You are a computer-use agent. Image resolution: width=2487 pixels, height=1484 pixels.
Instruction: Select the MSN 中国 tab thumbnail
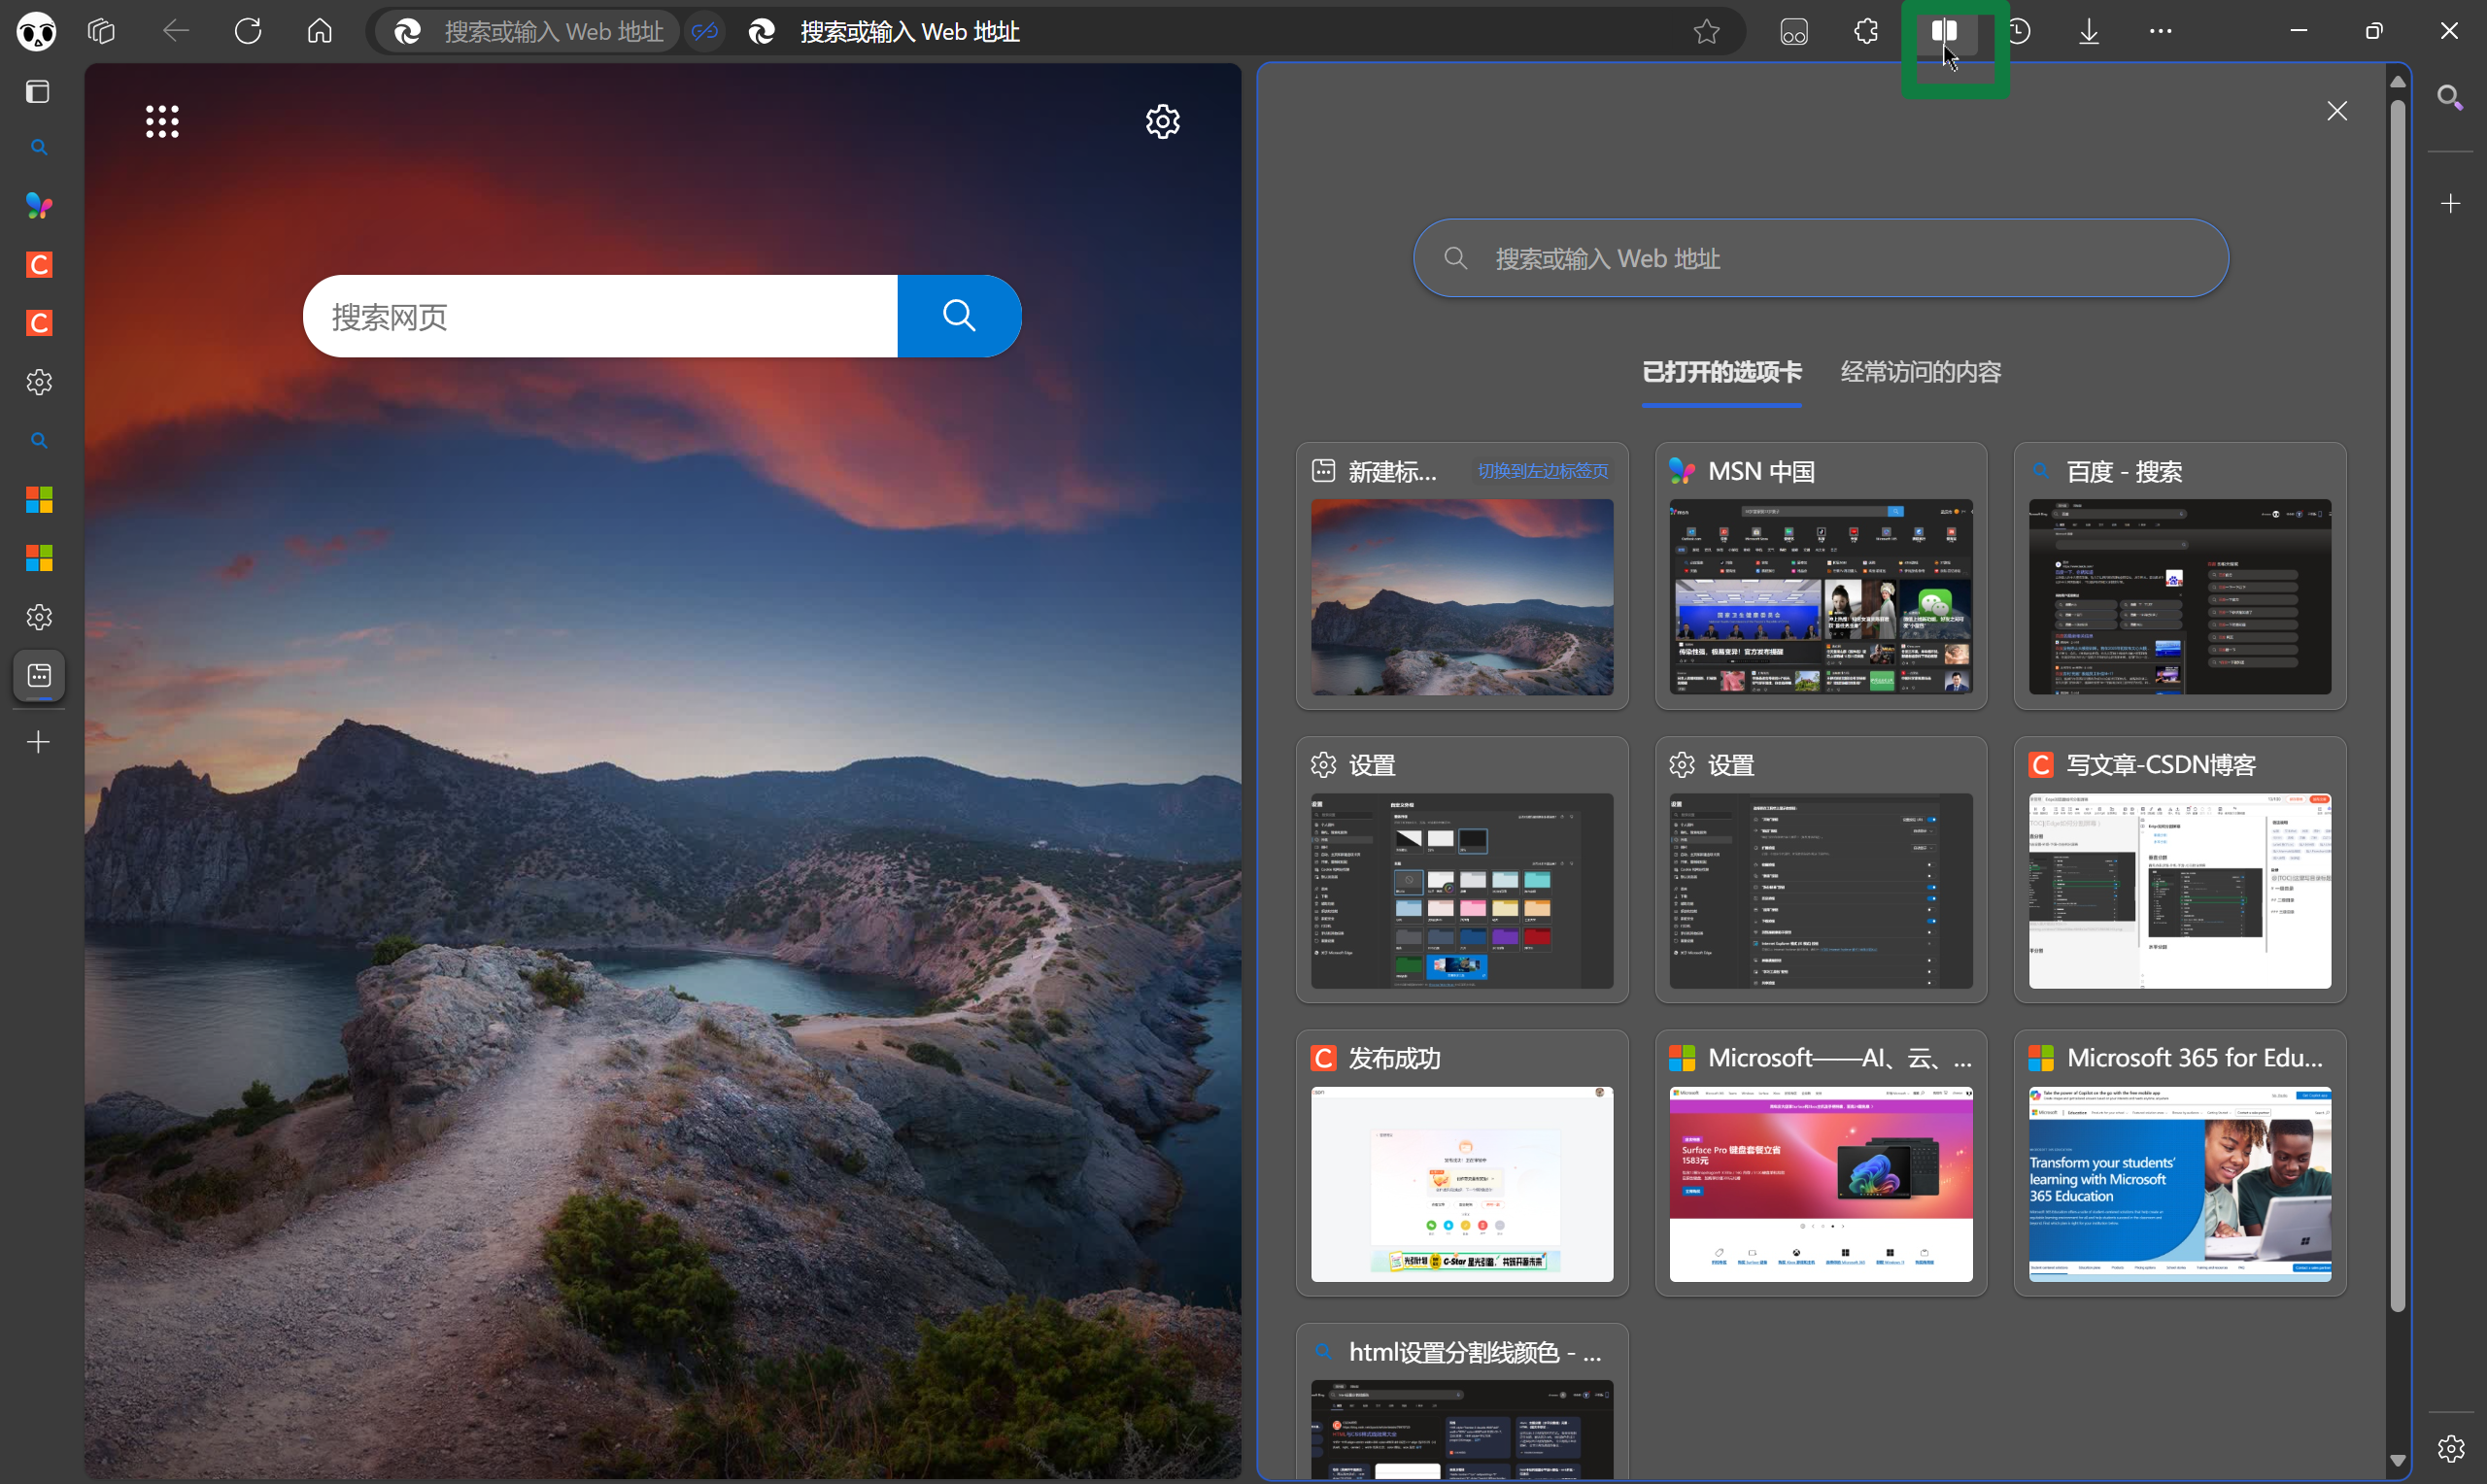(x=1820, y=595)
